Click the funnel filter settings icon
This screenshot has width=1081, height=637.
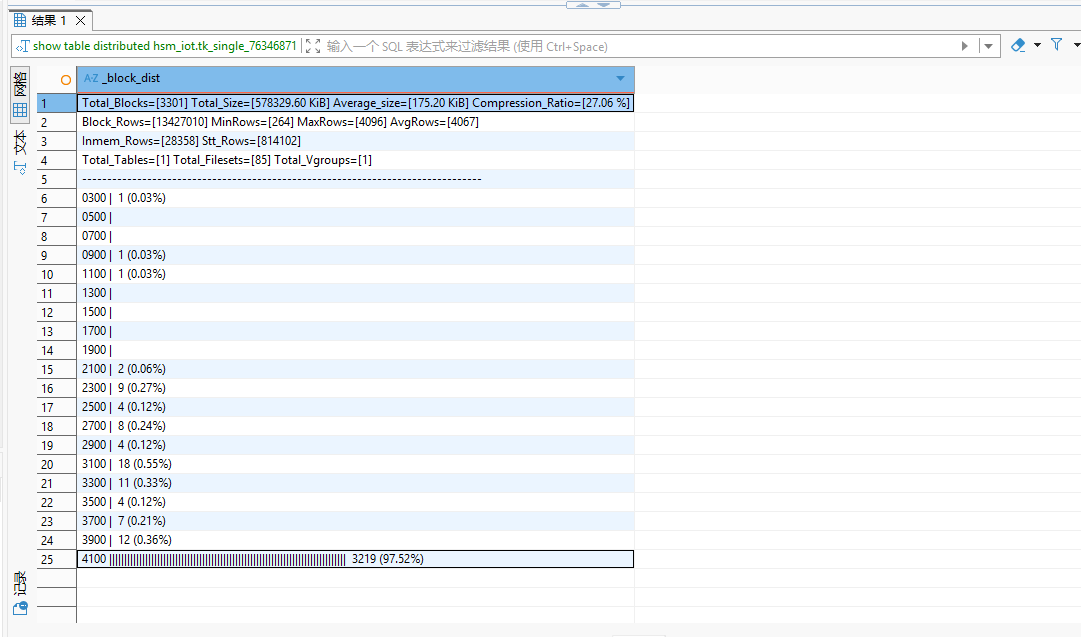coord(1056,45)
